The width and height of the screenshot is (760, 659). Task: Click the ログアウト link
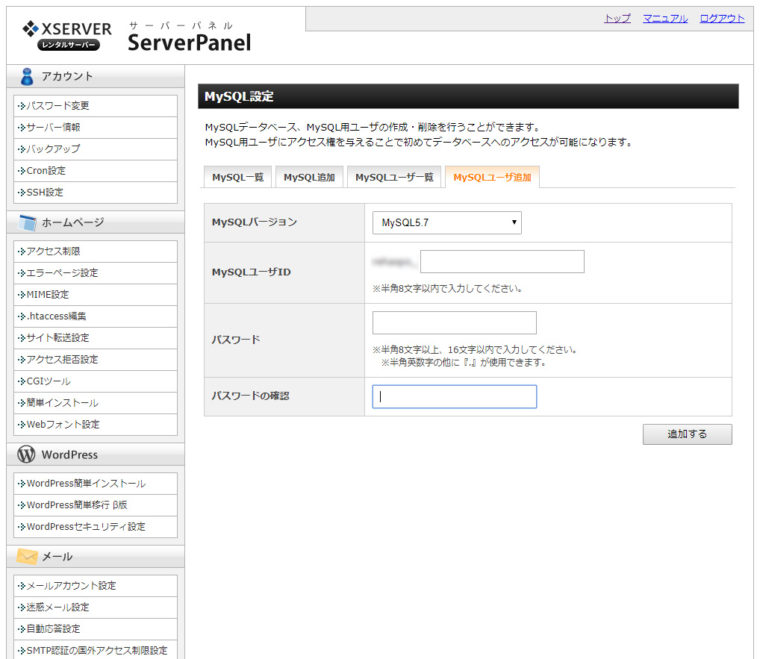[722, 18]
